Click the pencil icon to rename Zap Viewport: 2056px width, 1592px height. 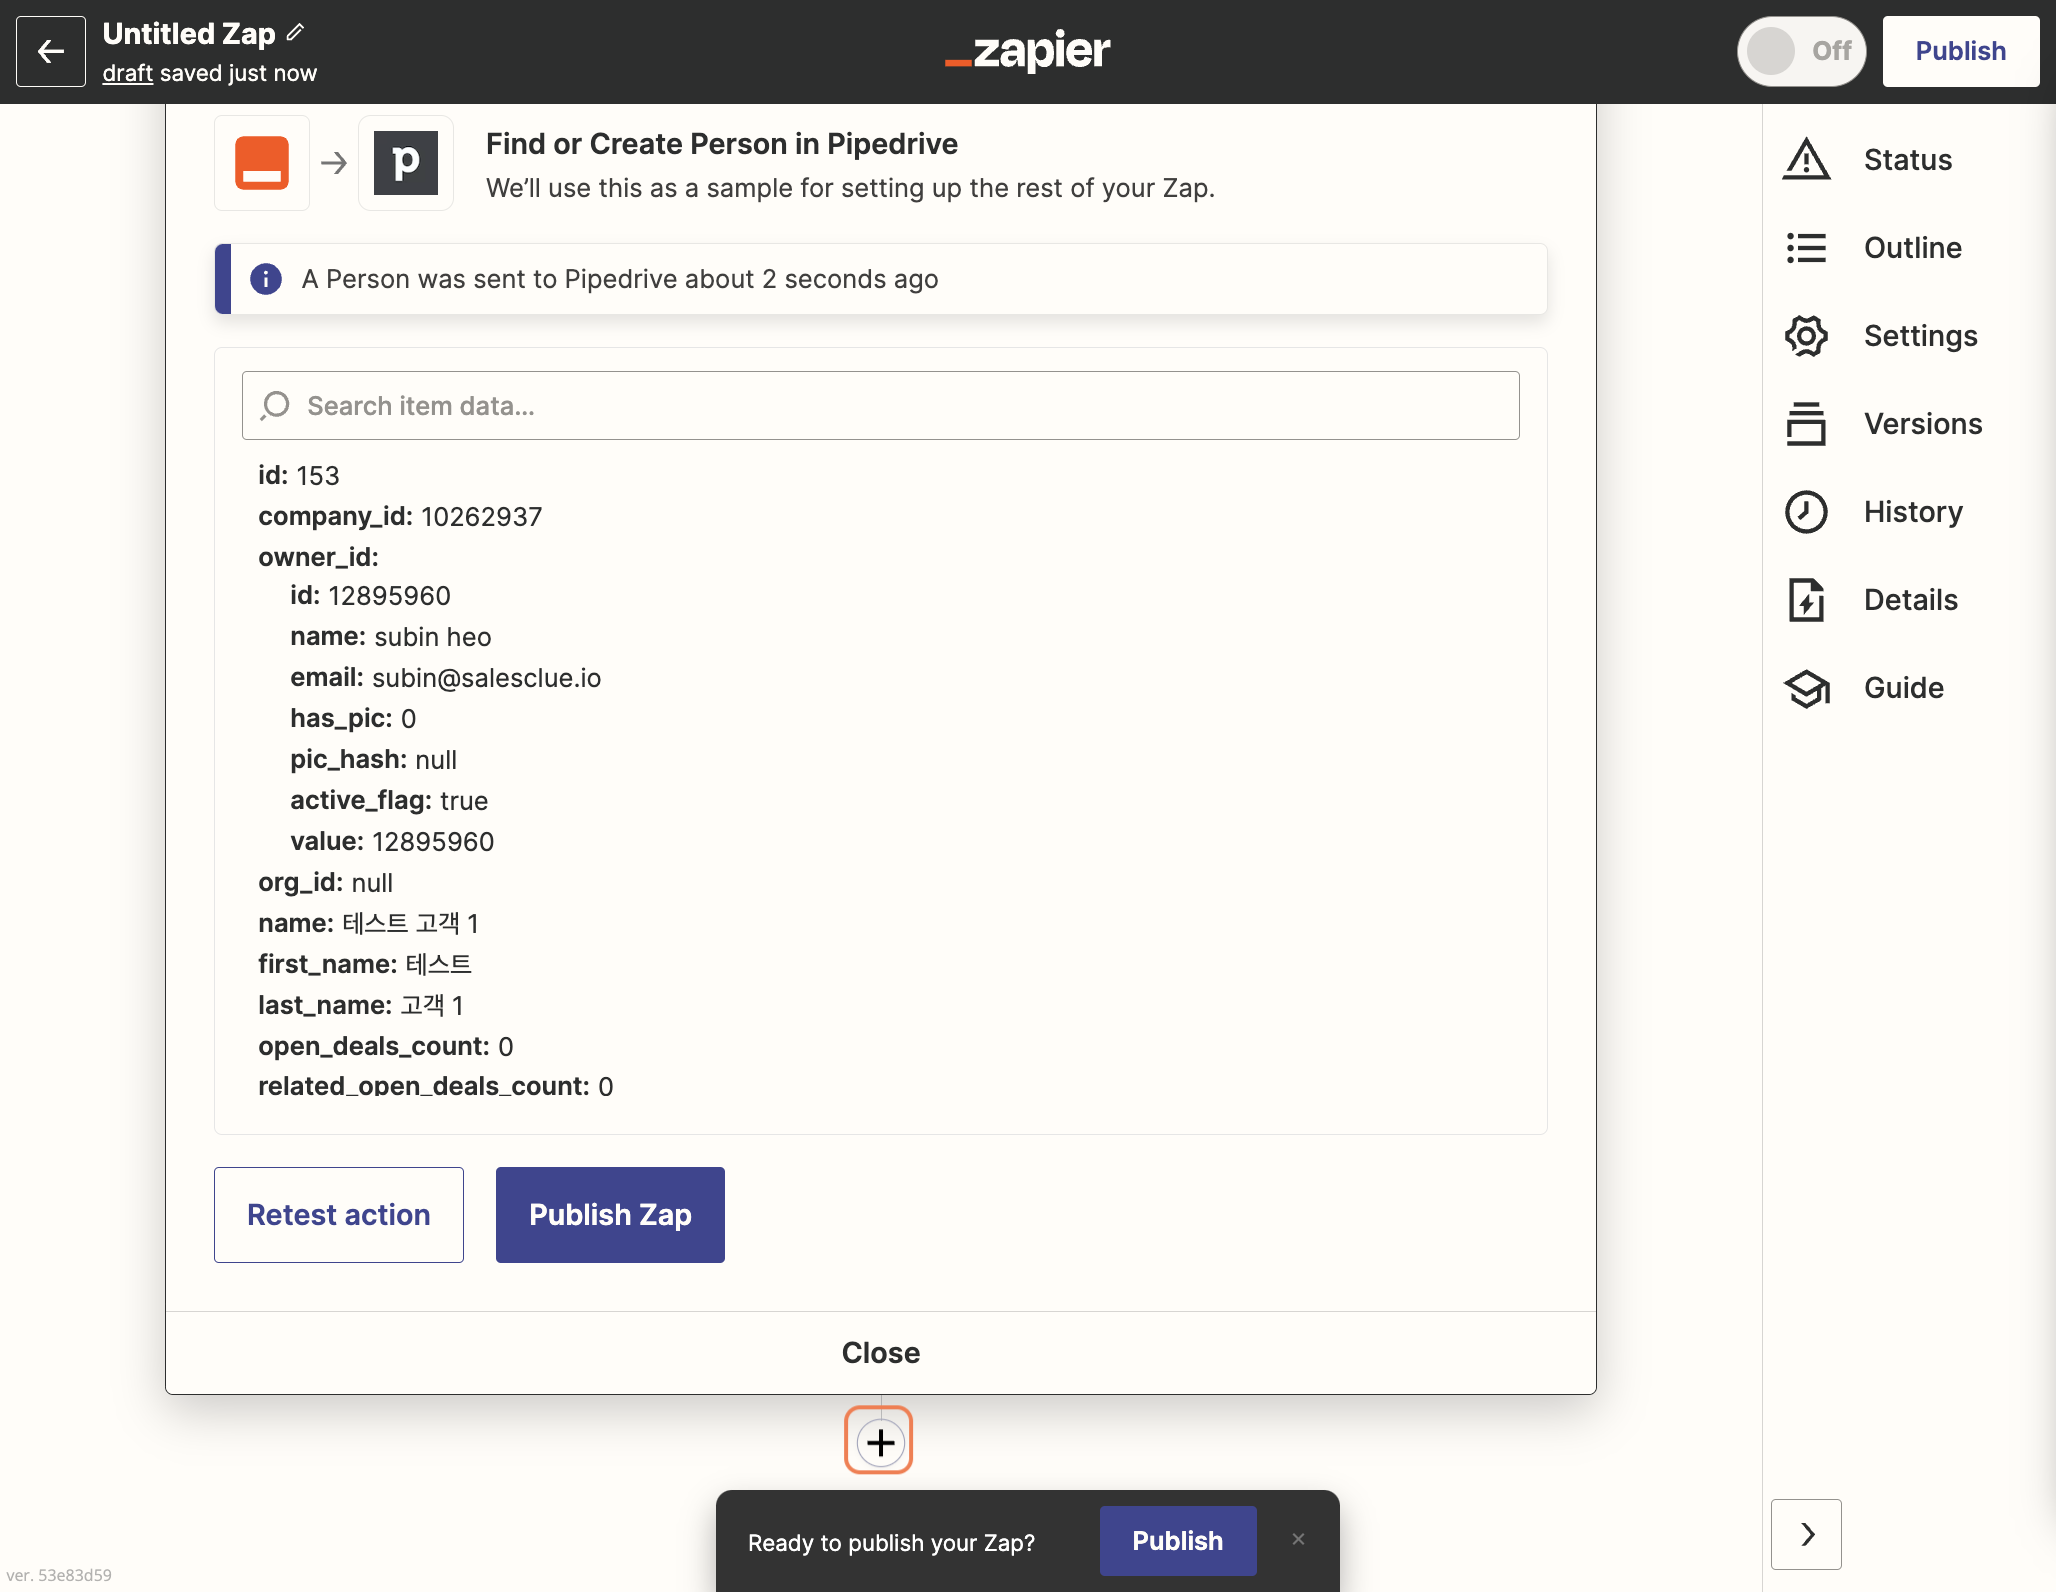click(x=295, y=32)
